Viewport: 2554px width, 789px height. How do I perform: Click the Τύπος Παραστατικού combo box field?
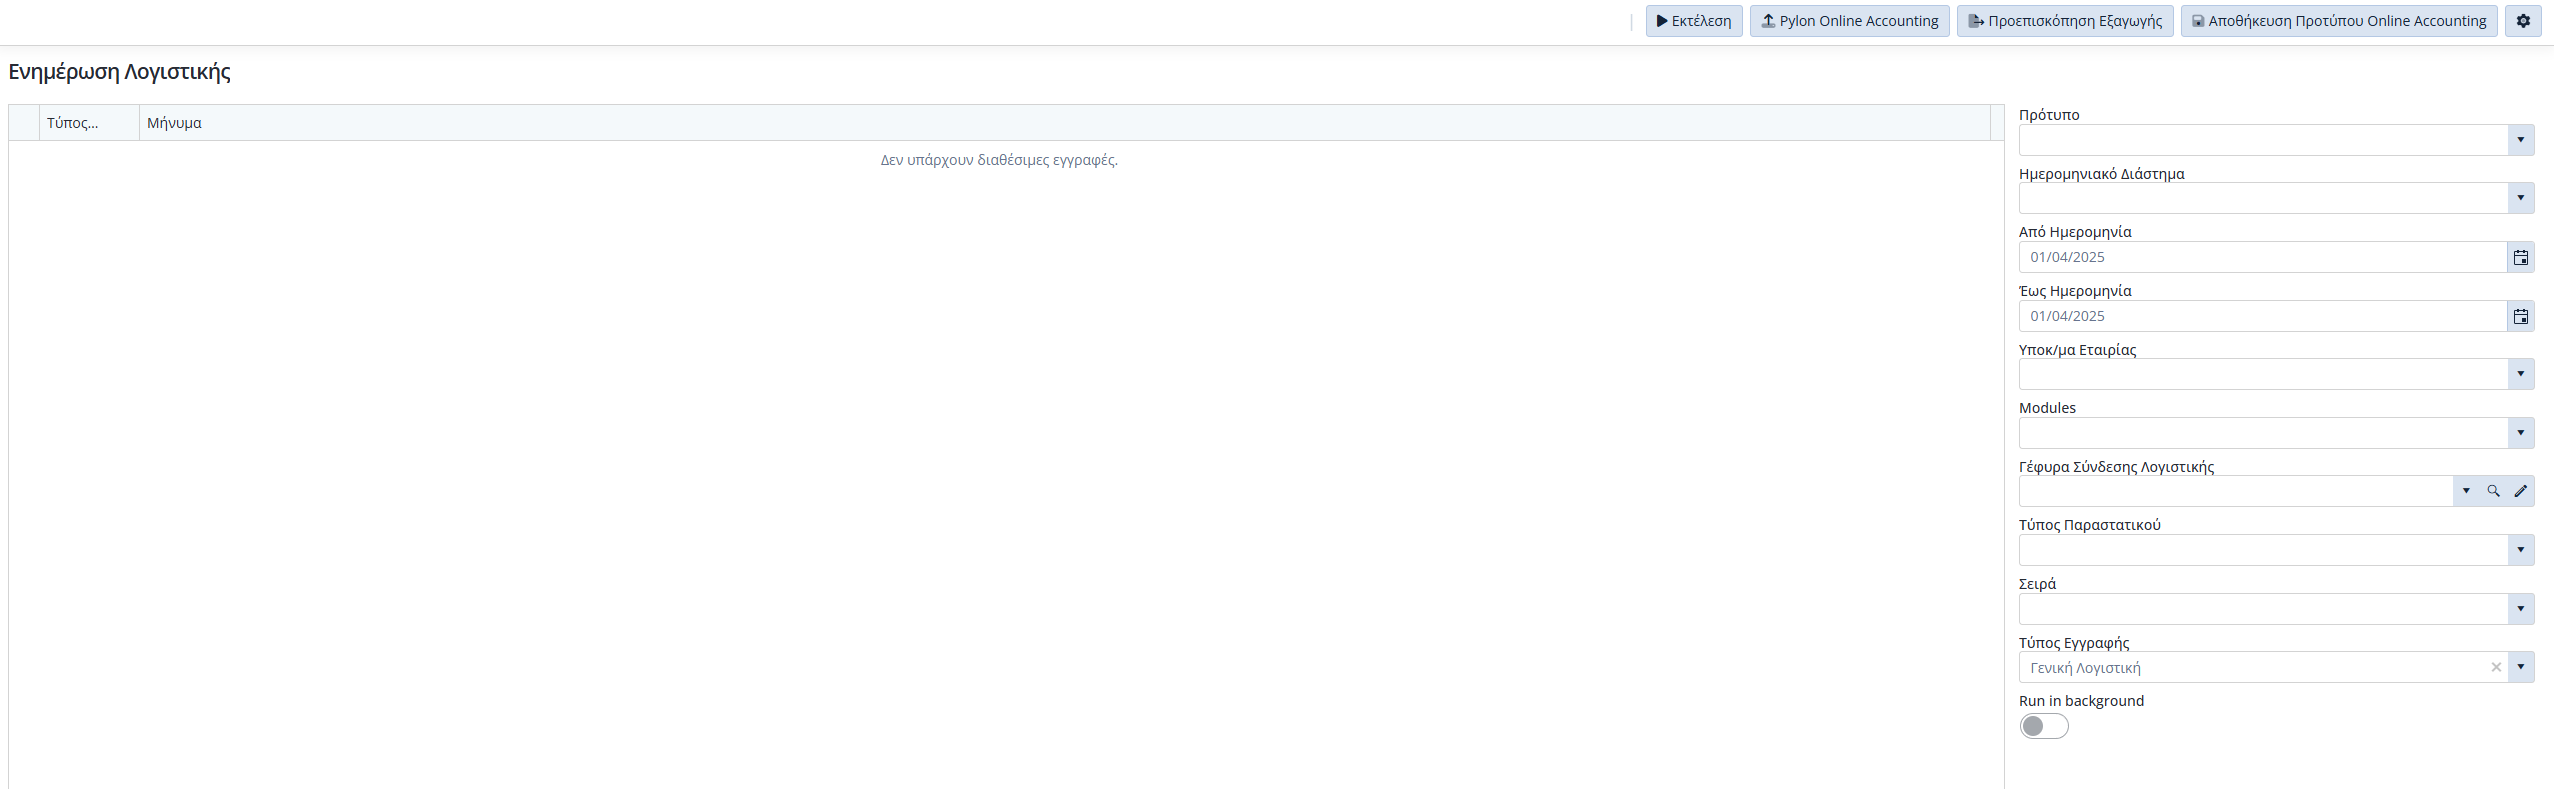(2263, 550)
